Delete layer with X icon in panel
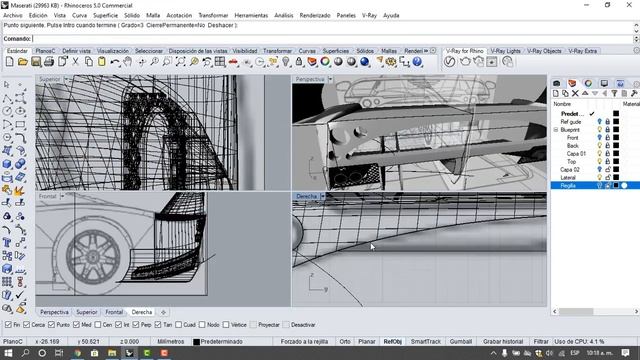The height and width of the screenshot is (360, 640). 575,93
